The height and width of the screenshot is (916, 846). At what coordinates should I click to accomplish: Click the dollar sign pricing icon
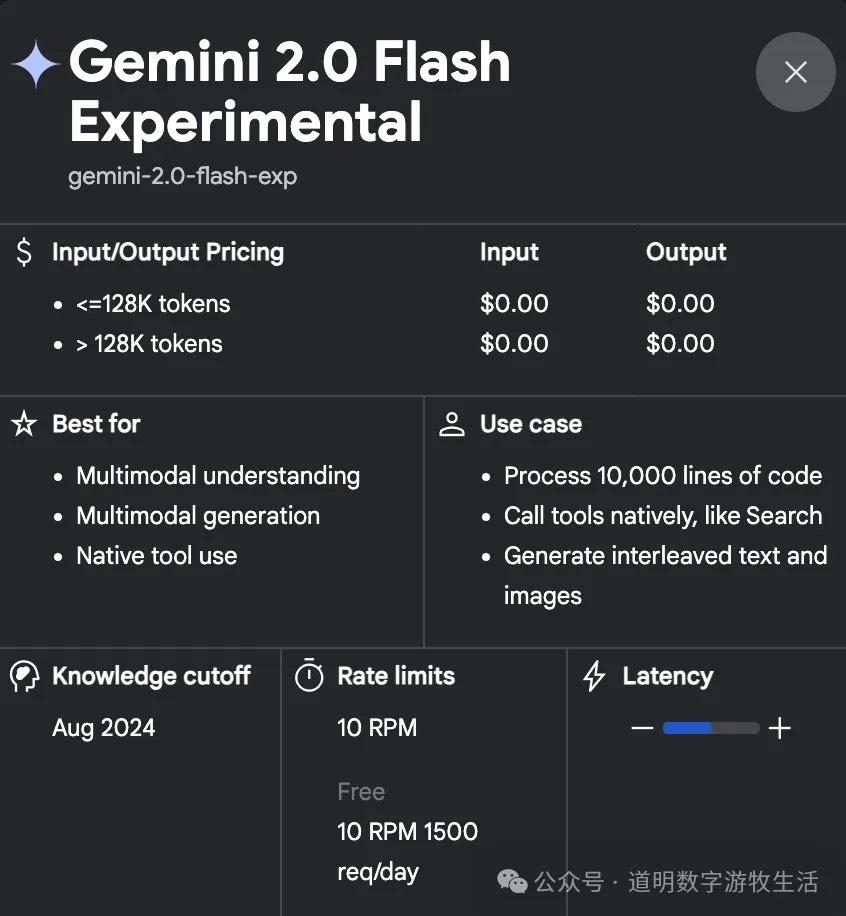pos(23,253)
